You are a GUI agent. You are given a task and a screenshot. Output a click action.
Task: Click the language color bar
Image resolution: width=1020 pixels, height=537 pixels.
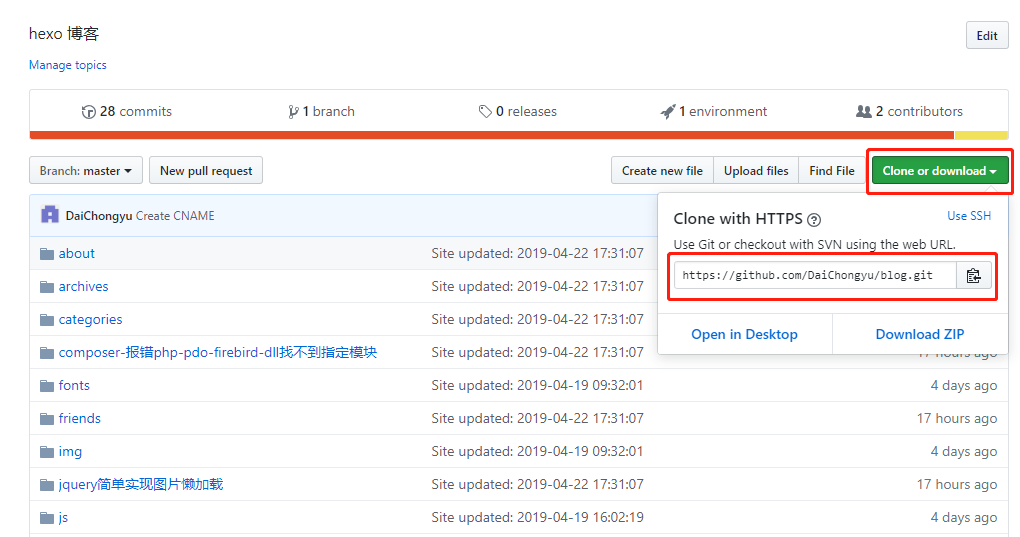coord(490,135)
